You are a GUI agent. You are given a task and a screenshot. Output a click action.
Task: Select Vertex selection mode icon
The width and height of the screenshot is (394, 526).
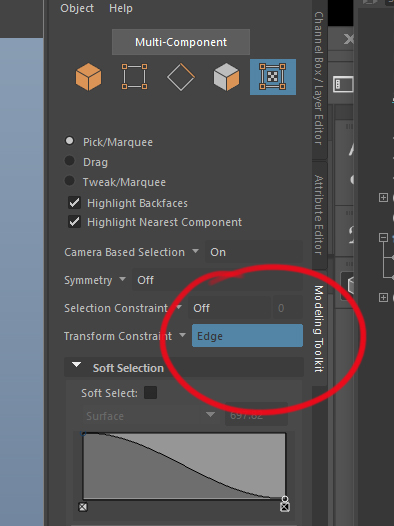coord(134,77)
